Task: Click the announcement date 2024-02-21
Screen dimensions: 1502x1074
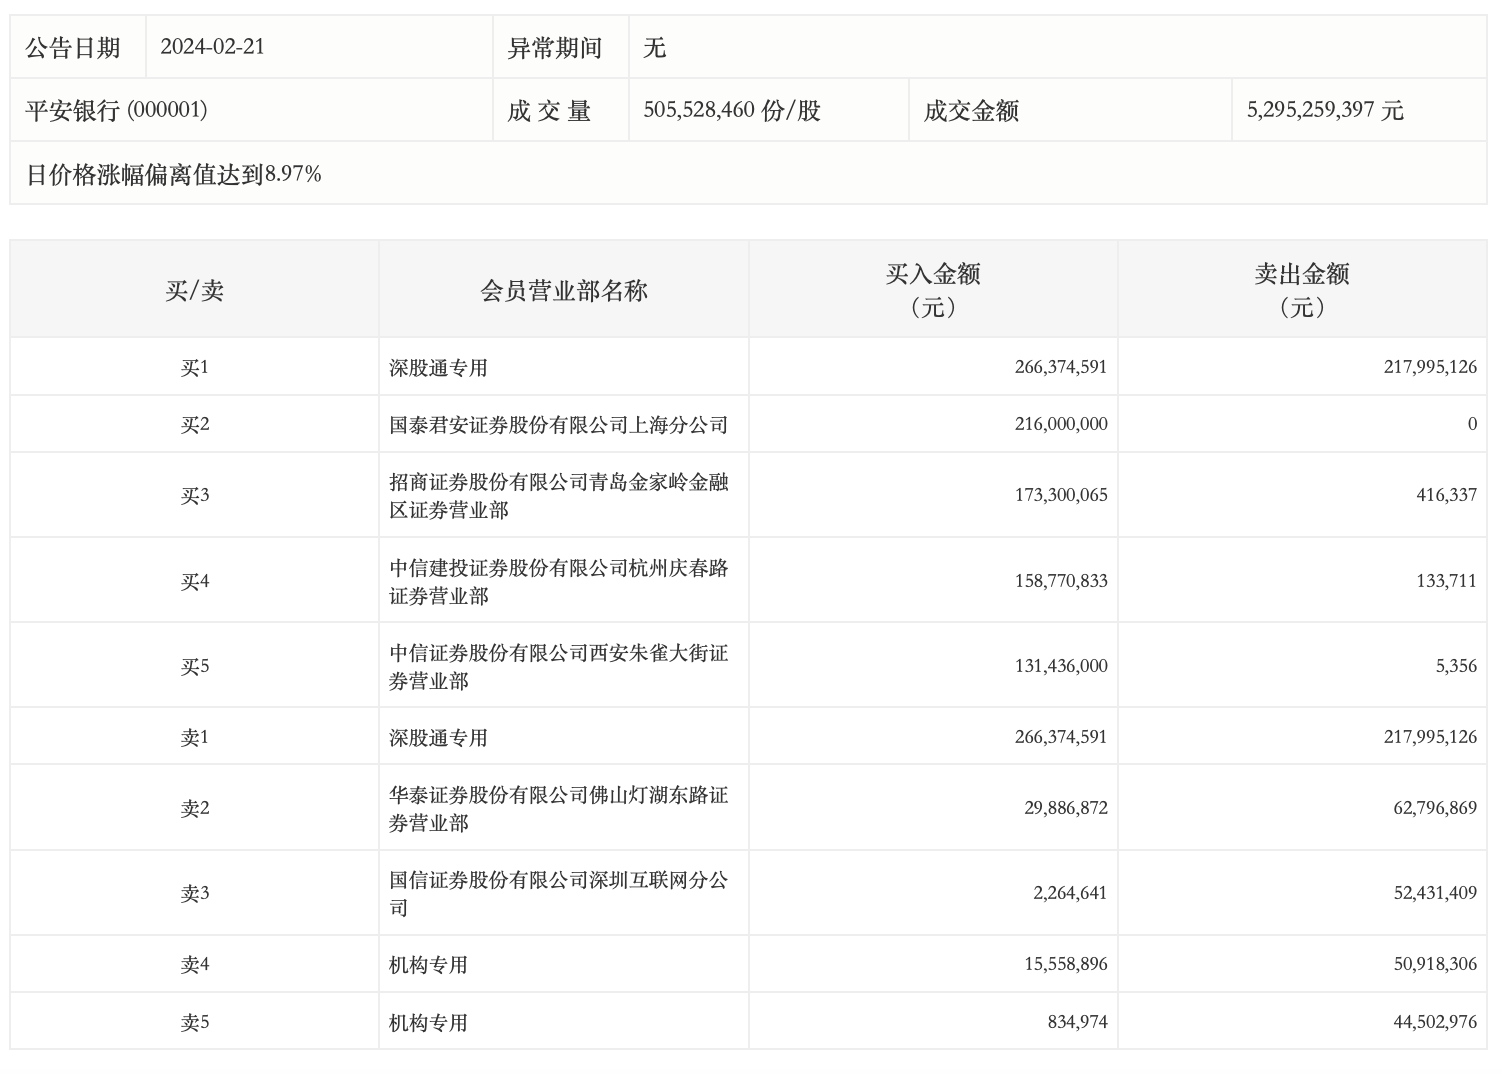Action: [x=212, y=47]
